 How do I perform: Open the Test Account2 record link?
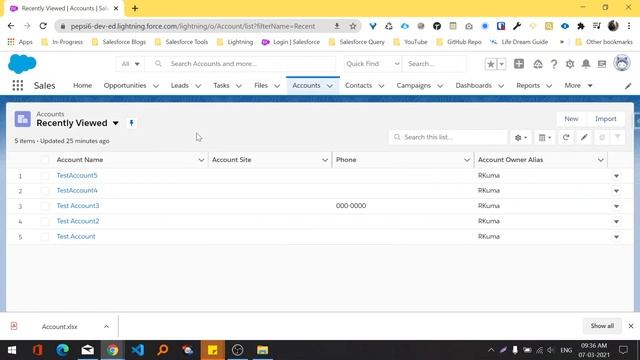pyautogui.click(x=78, y=221)
